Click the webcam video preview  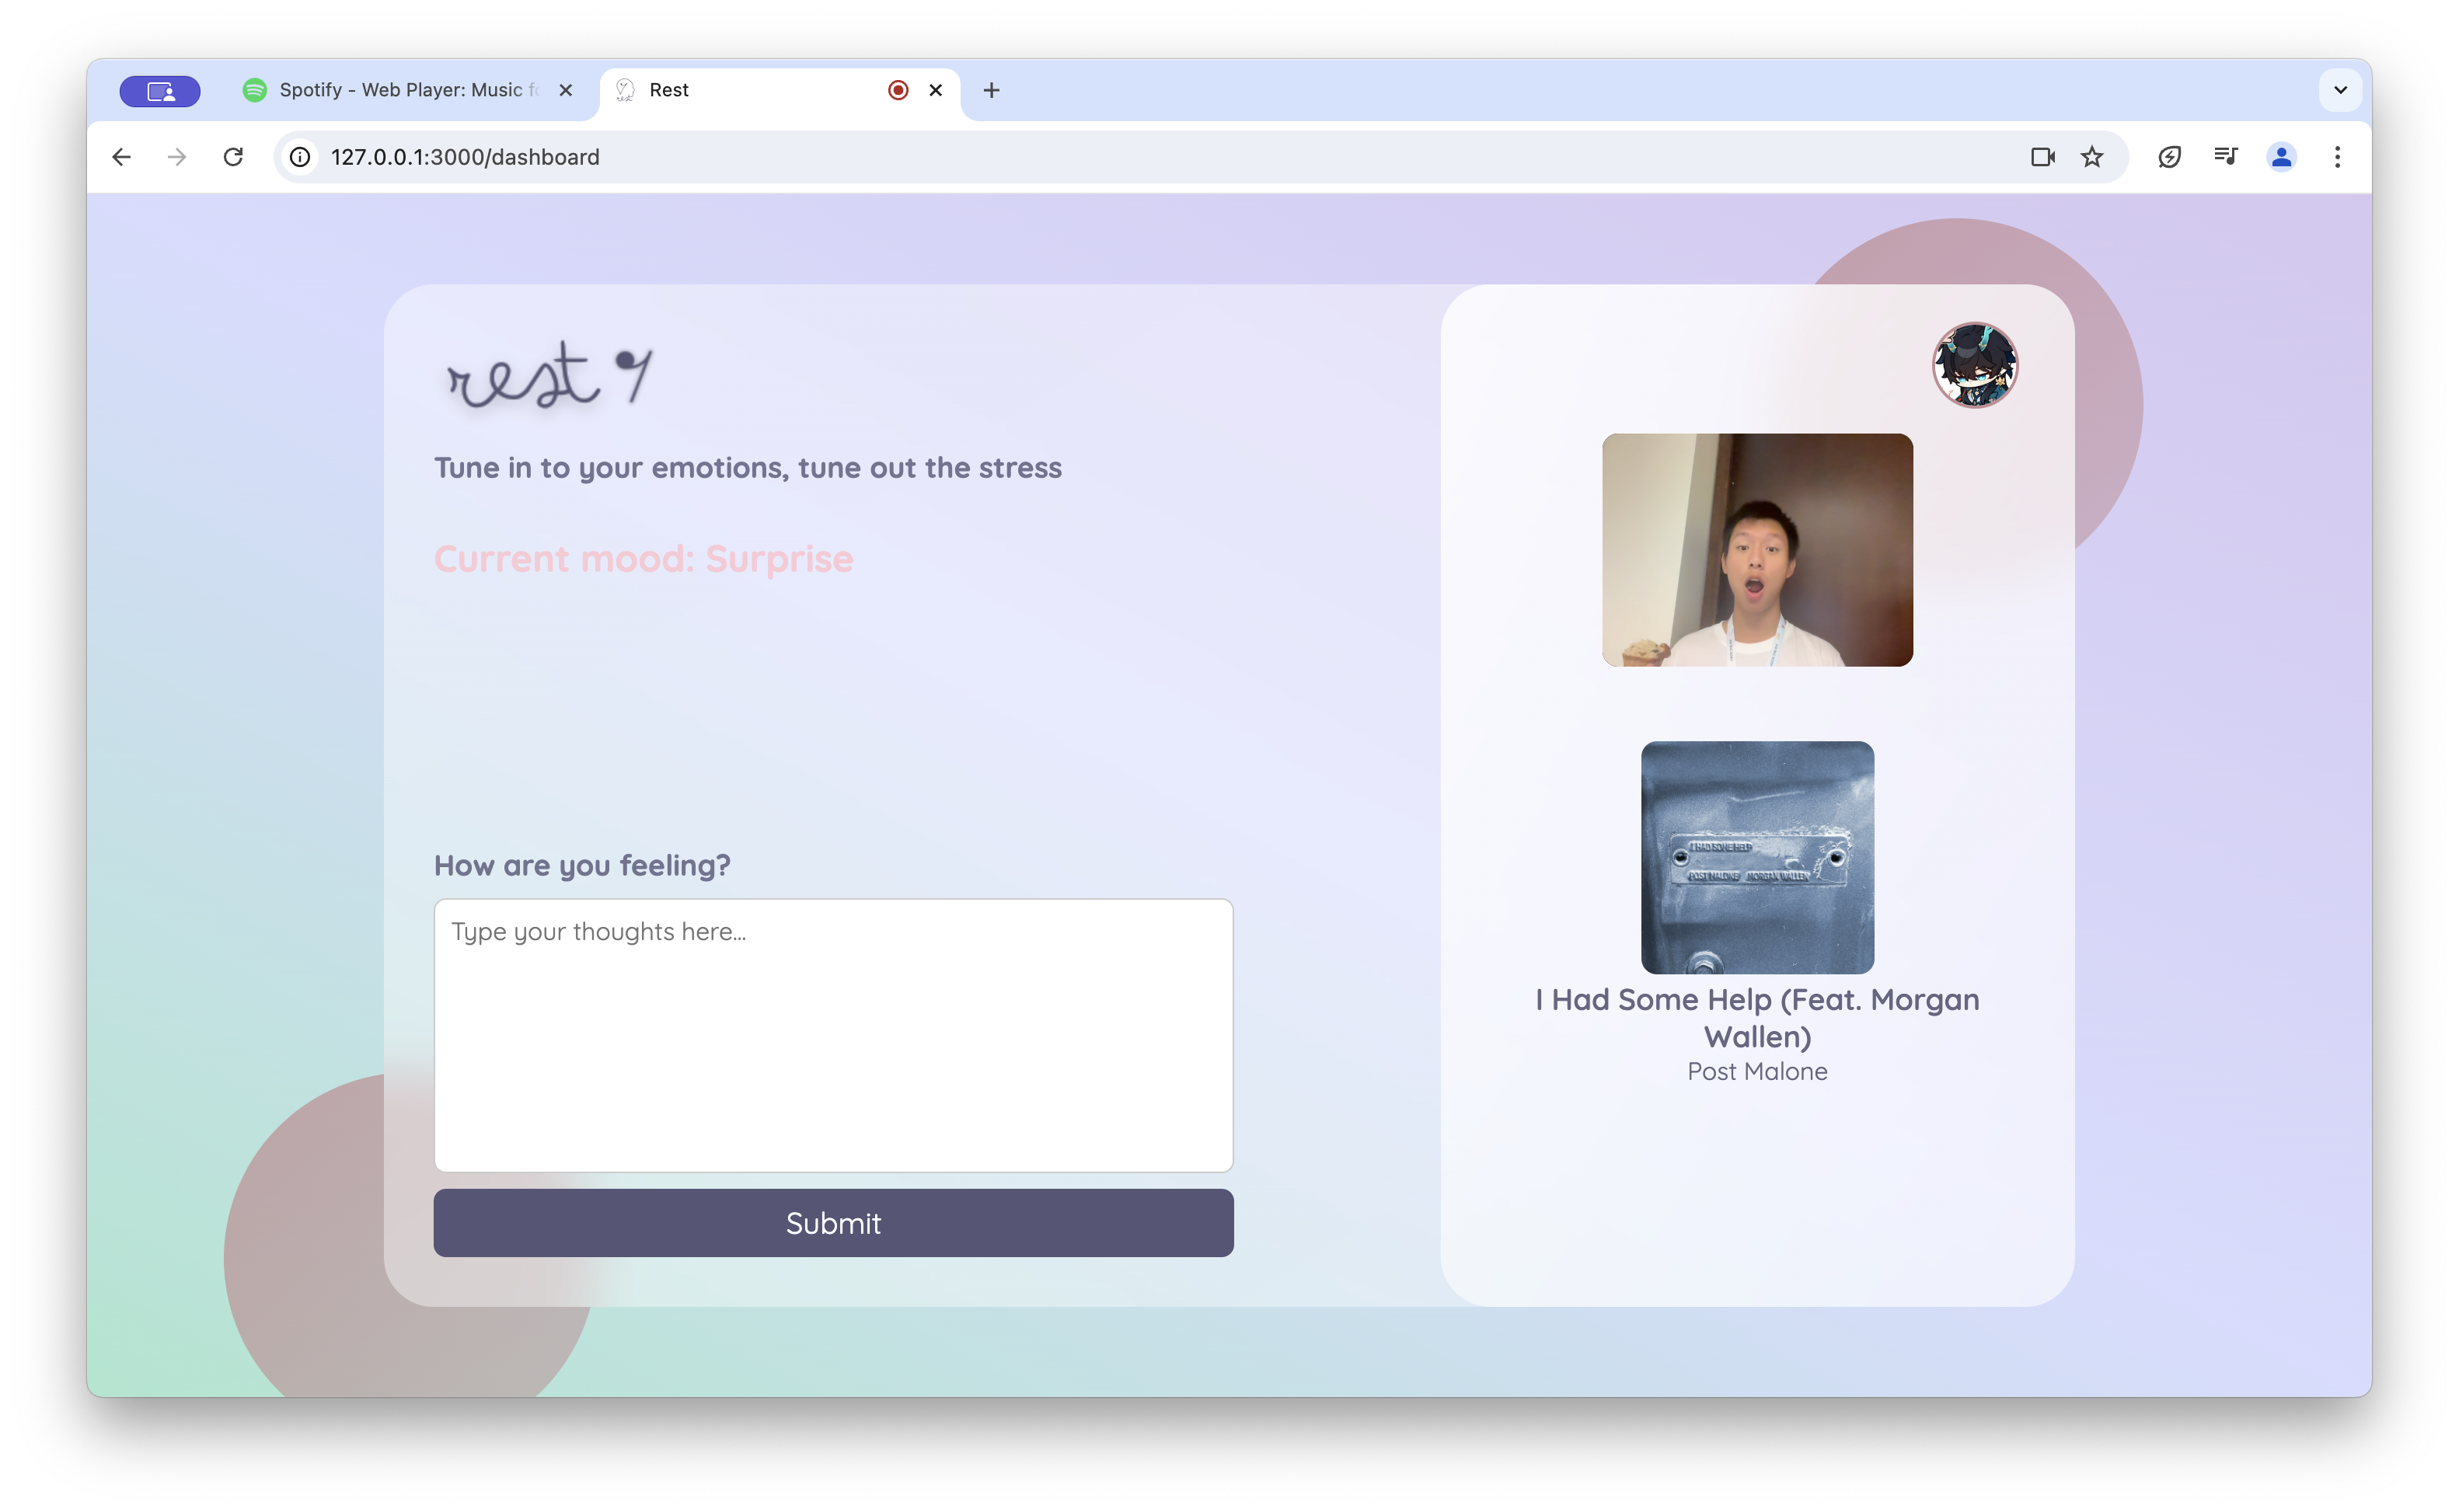click(1757, 550)
